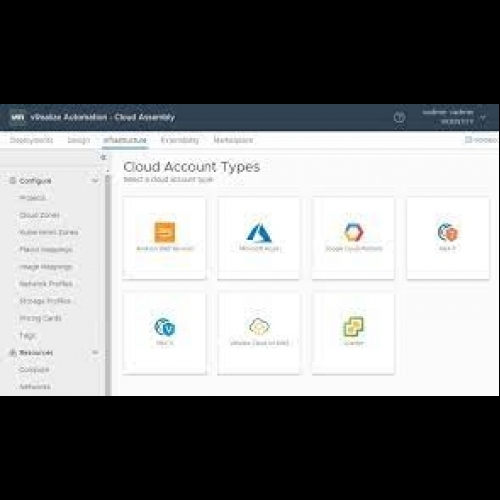Image resolution: width=500 pixels, height=500 pixels.
Task: Pick the vCenter account type icon
Action: pos(354,327)
